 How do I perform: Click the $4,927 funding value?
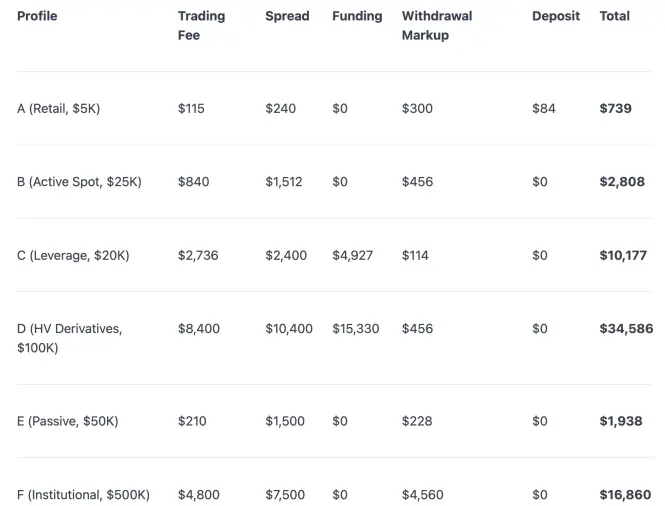click(352, 256)
